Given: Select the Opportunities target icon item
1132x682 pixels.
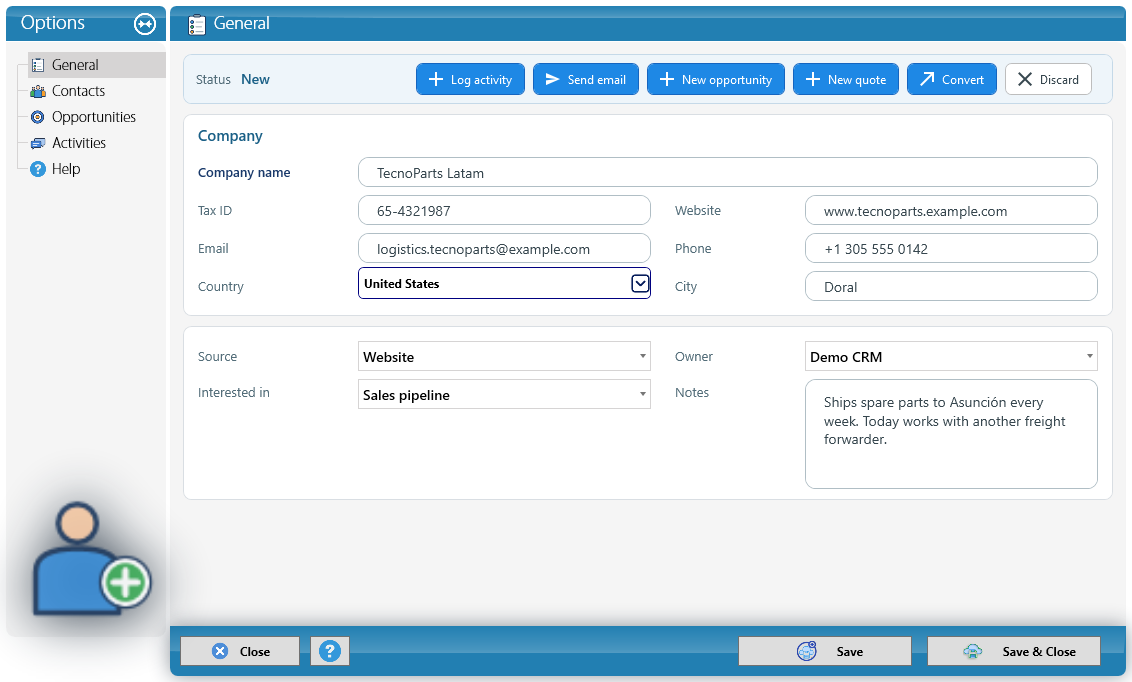Looking at the screenshot, I should tap(38, 117).
